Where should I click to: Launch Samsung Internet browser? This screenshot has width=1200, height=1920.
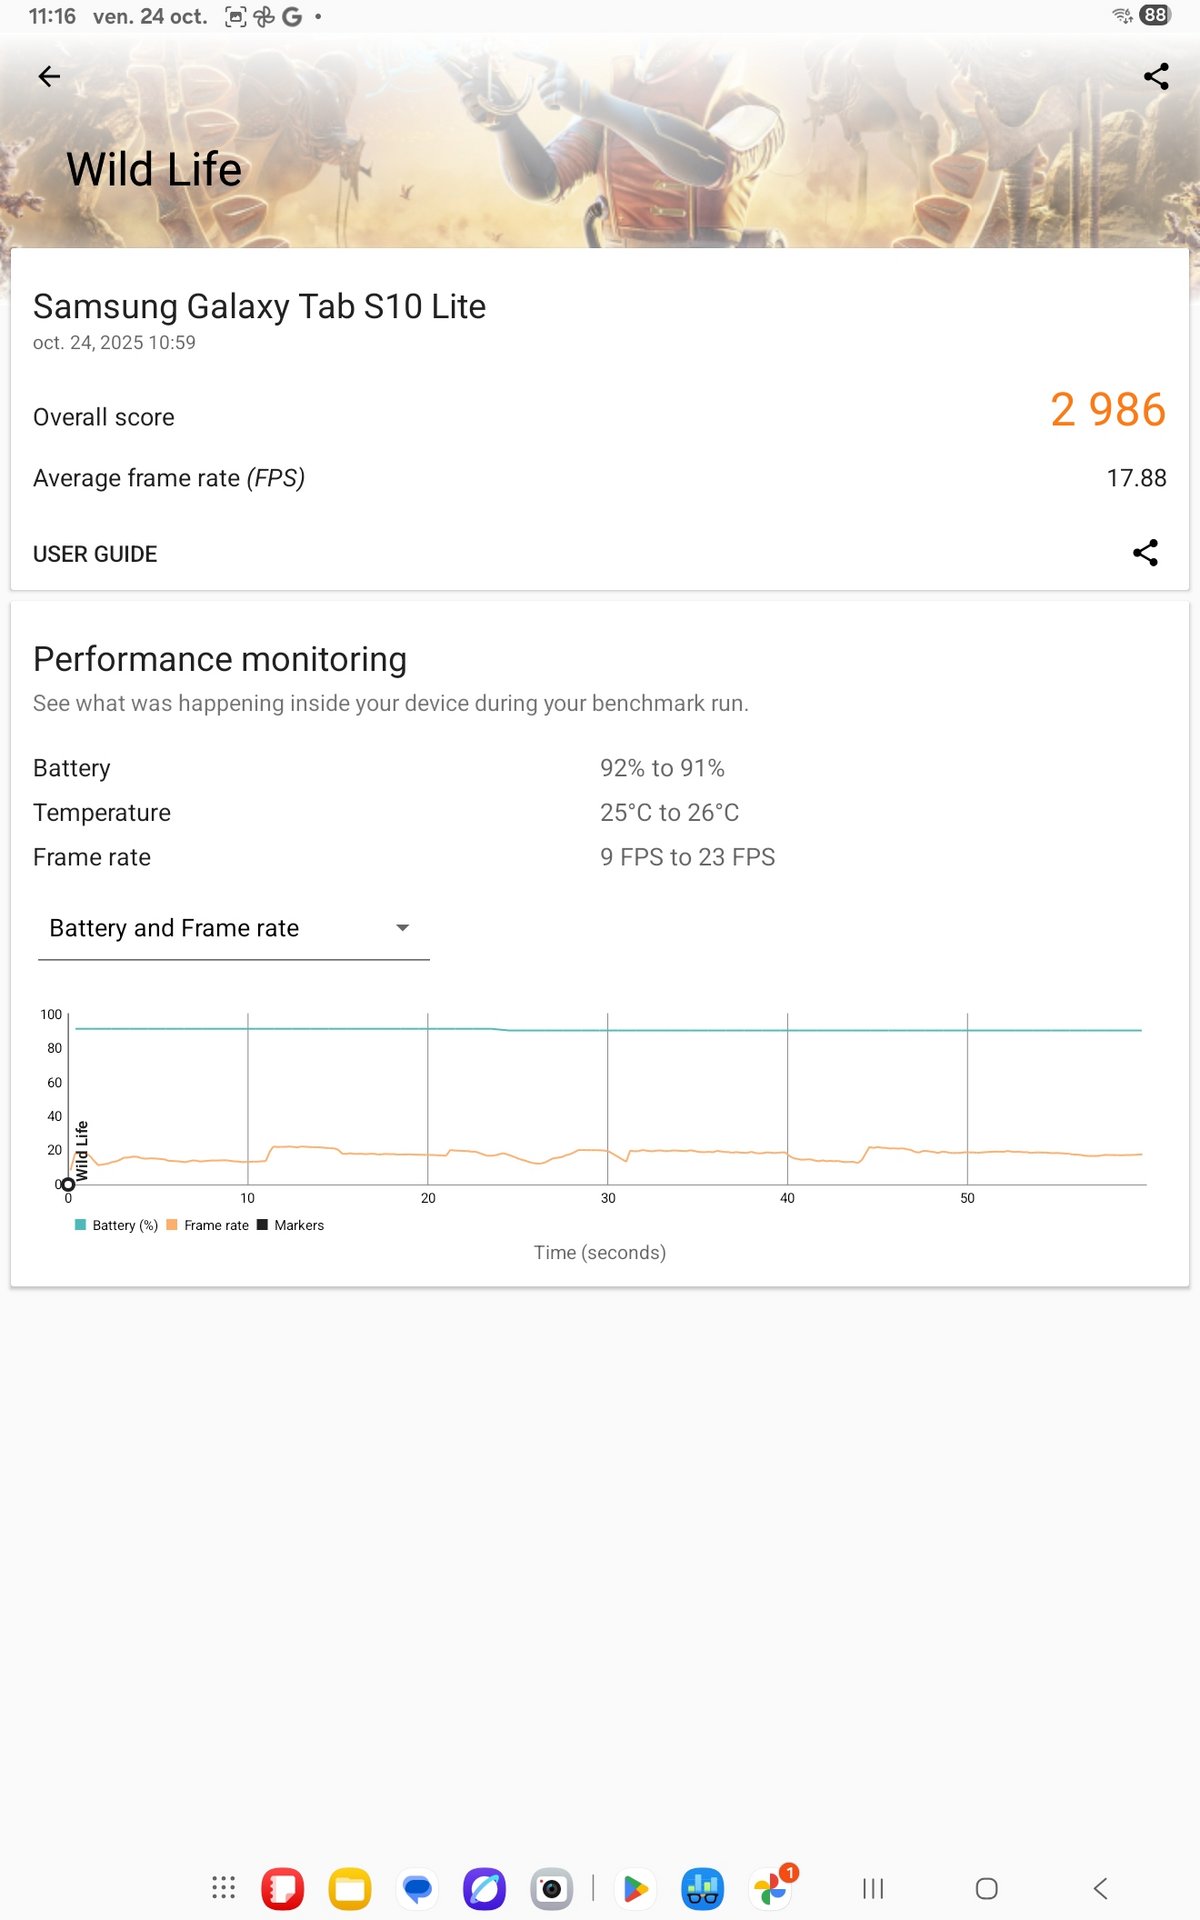click(484, 1888)
